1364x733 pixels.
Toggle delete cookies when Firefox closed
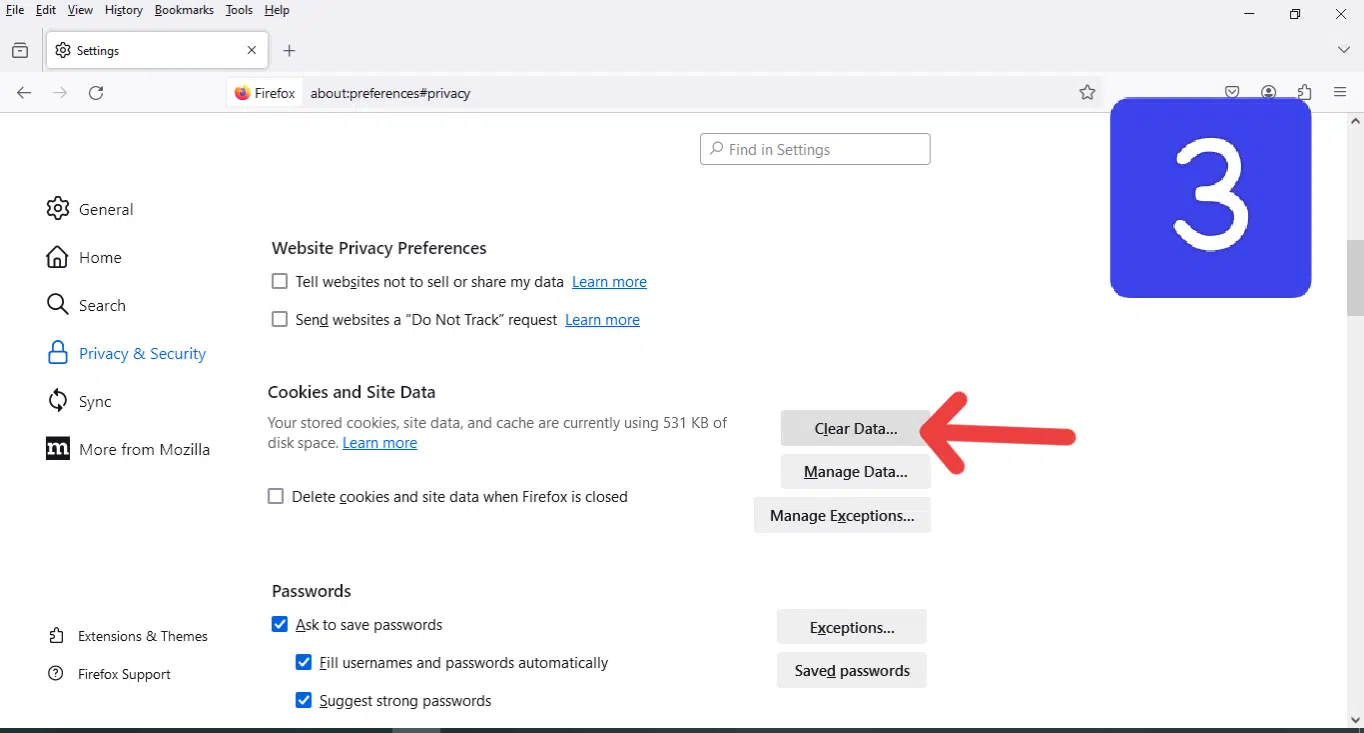click(276, 496)
